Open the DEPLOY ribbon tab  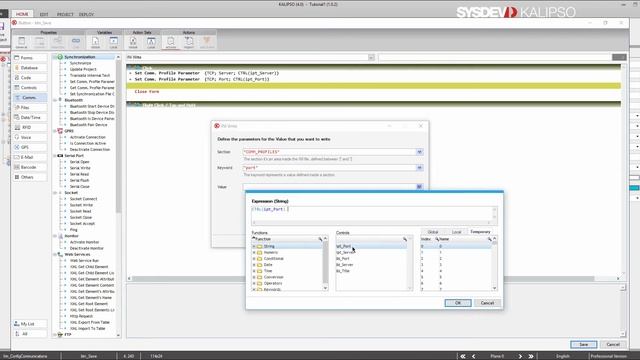(x=86, y=14)
